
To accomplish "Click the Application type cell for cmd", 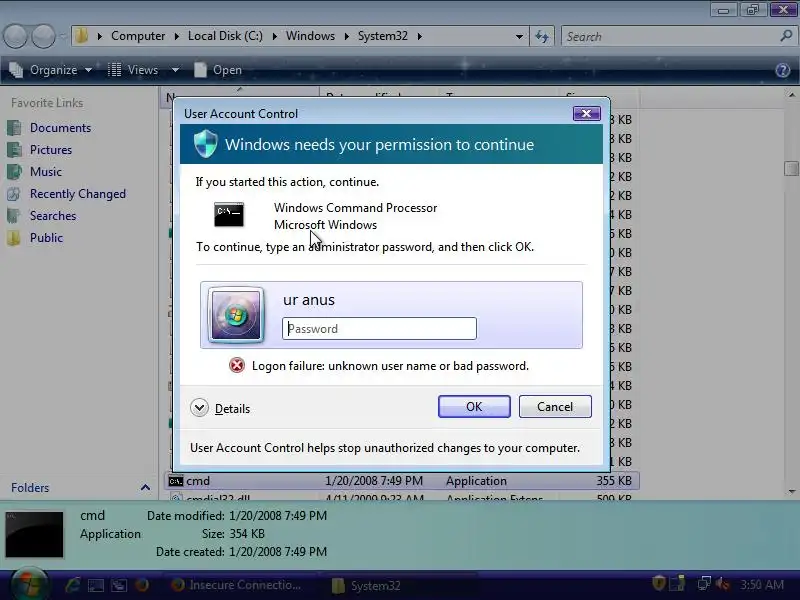I will click(x=476, y=481).
